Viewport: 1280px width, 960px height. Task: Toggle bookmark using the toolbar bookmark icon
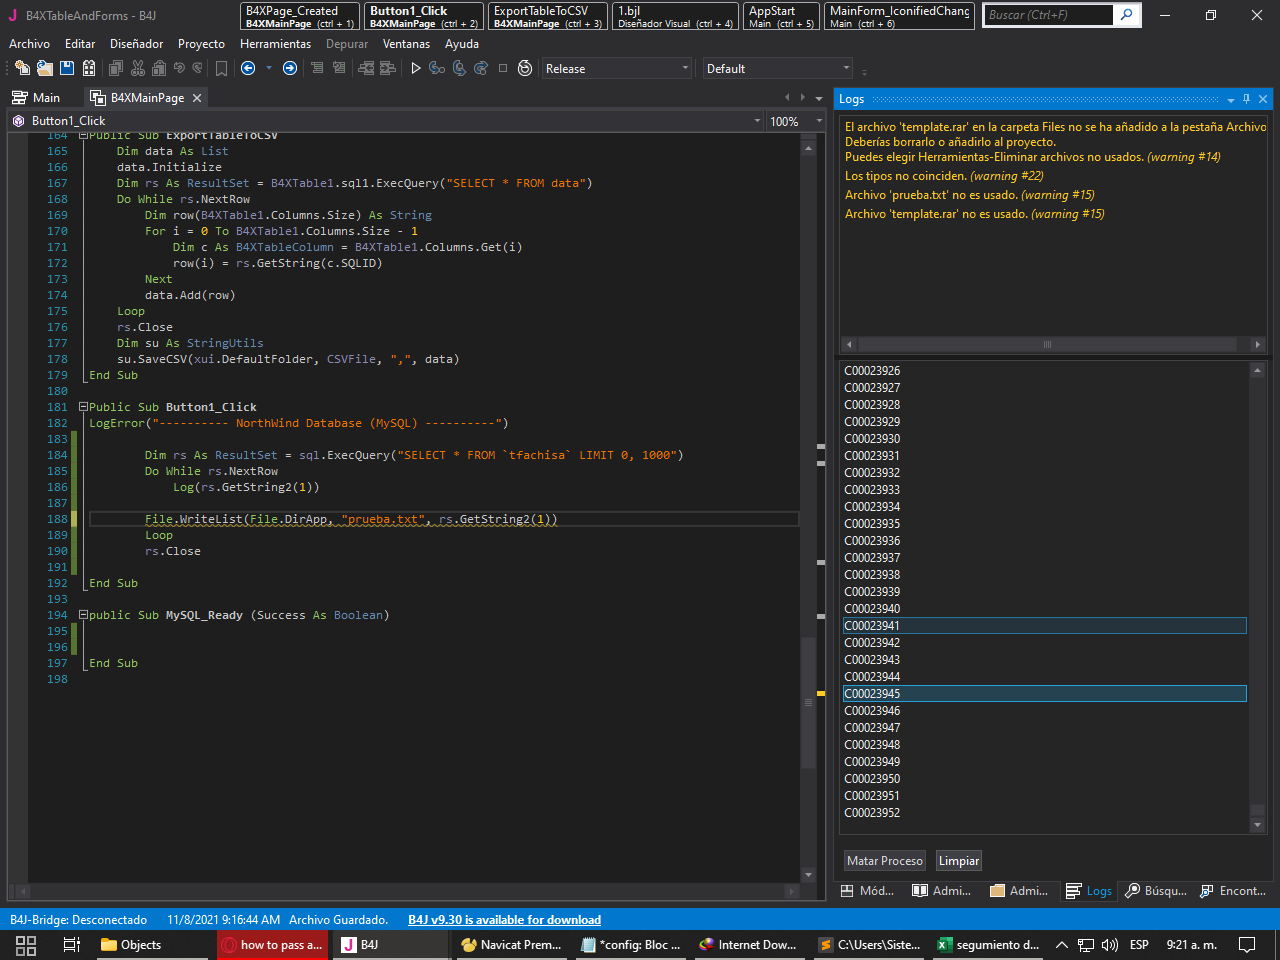(221, 68)
